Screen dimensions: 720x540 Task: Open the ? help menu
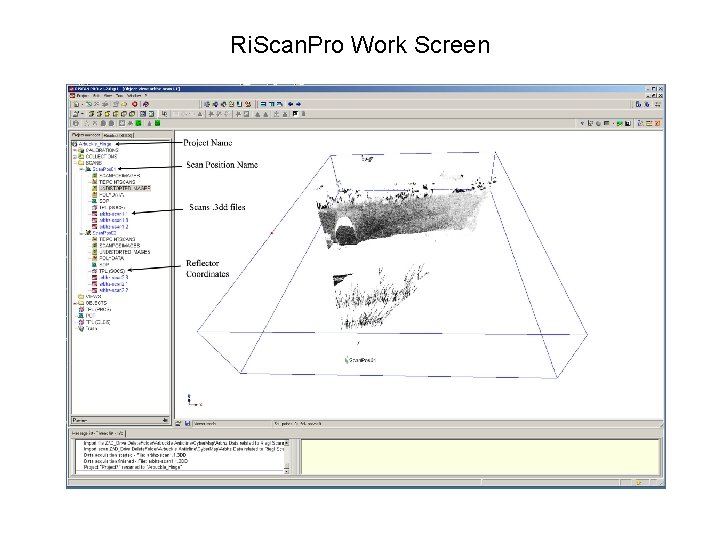[146, 96]
